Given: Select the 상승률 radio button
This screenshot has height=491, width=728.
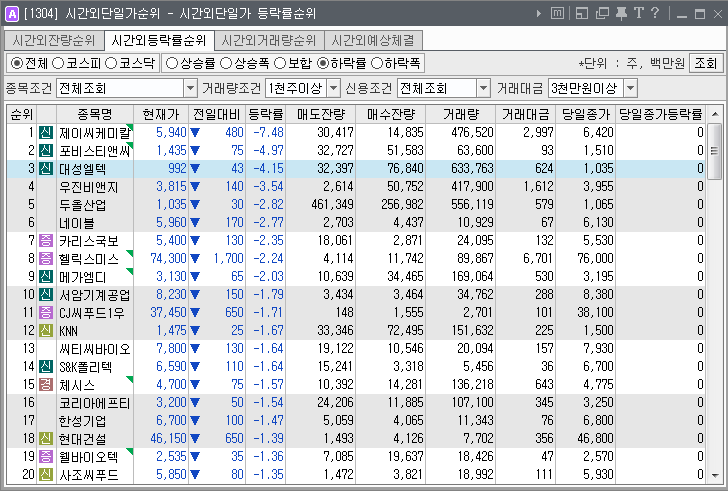Looking at the screenshot, I should click(172, 63).
